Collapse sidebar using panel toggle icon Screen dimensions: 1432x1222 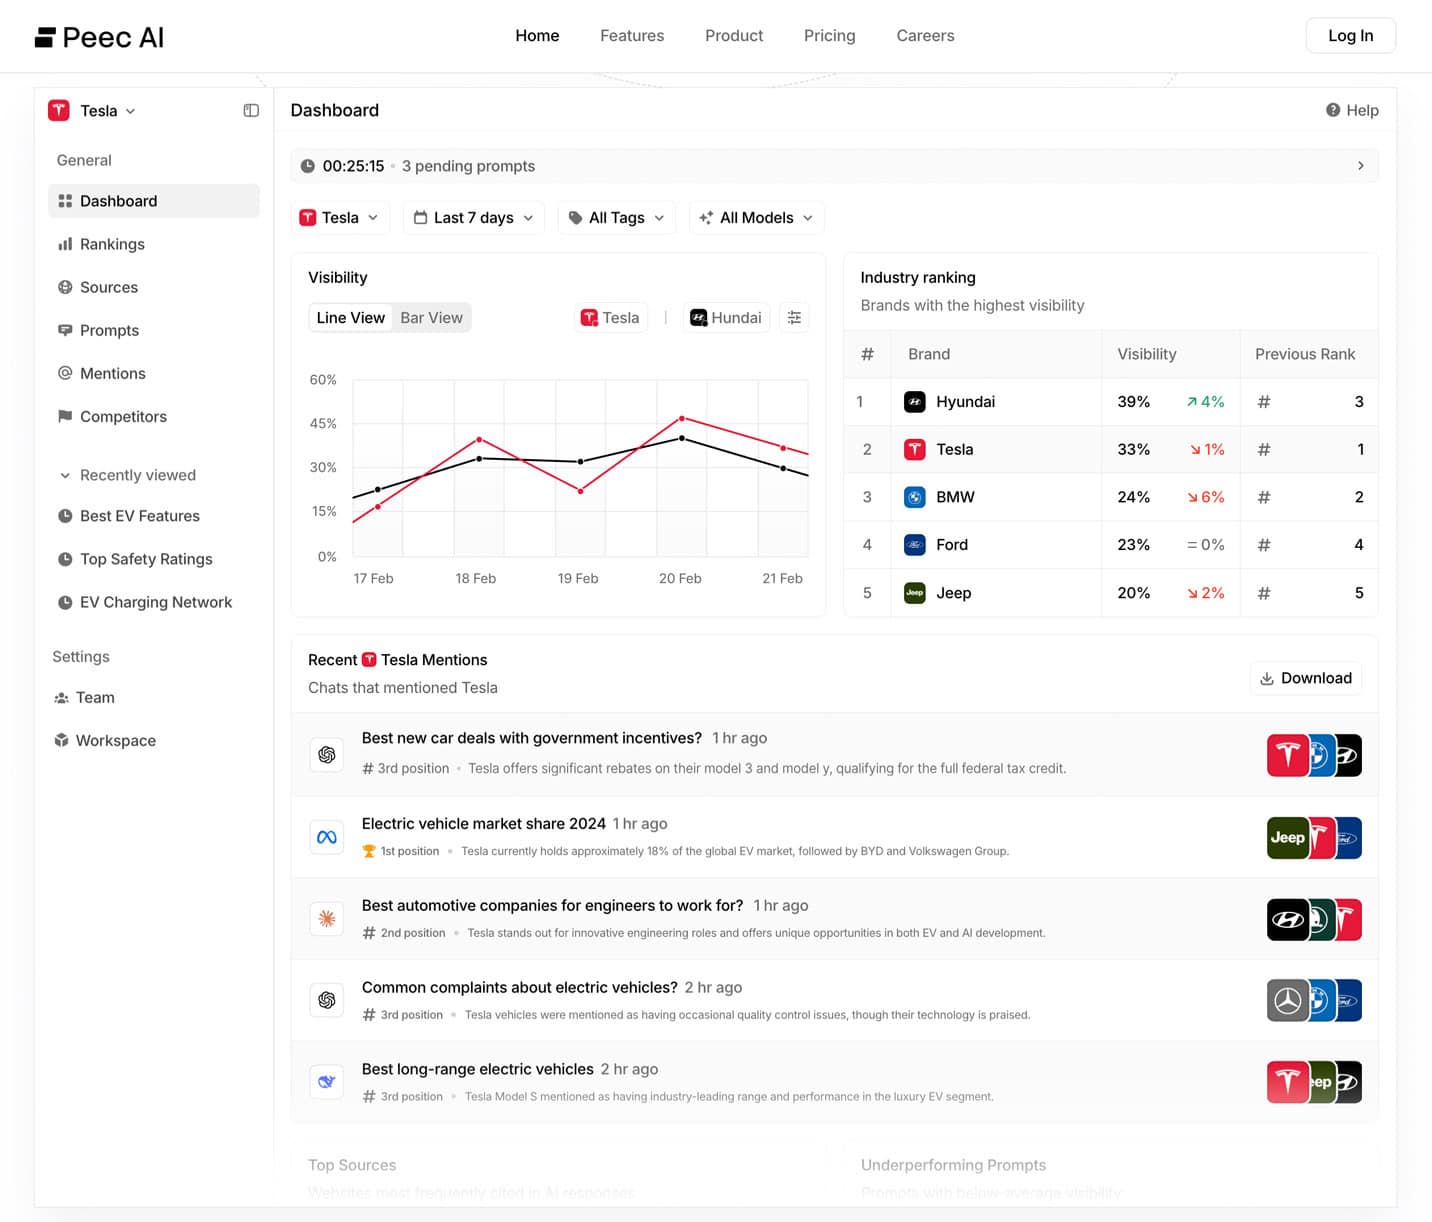tap(251, 110)
